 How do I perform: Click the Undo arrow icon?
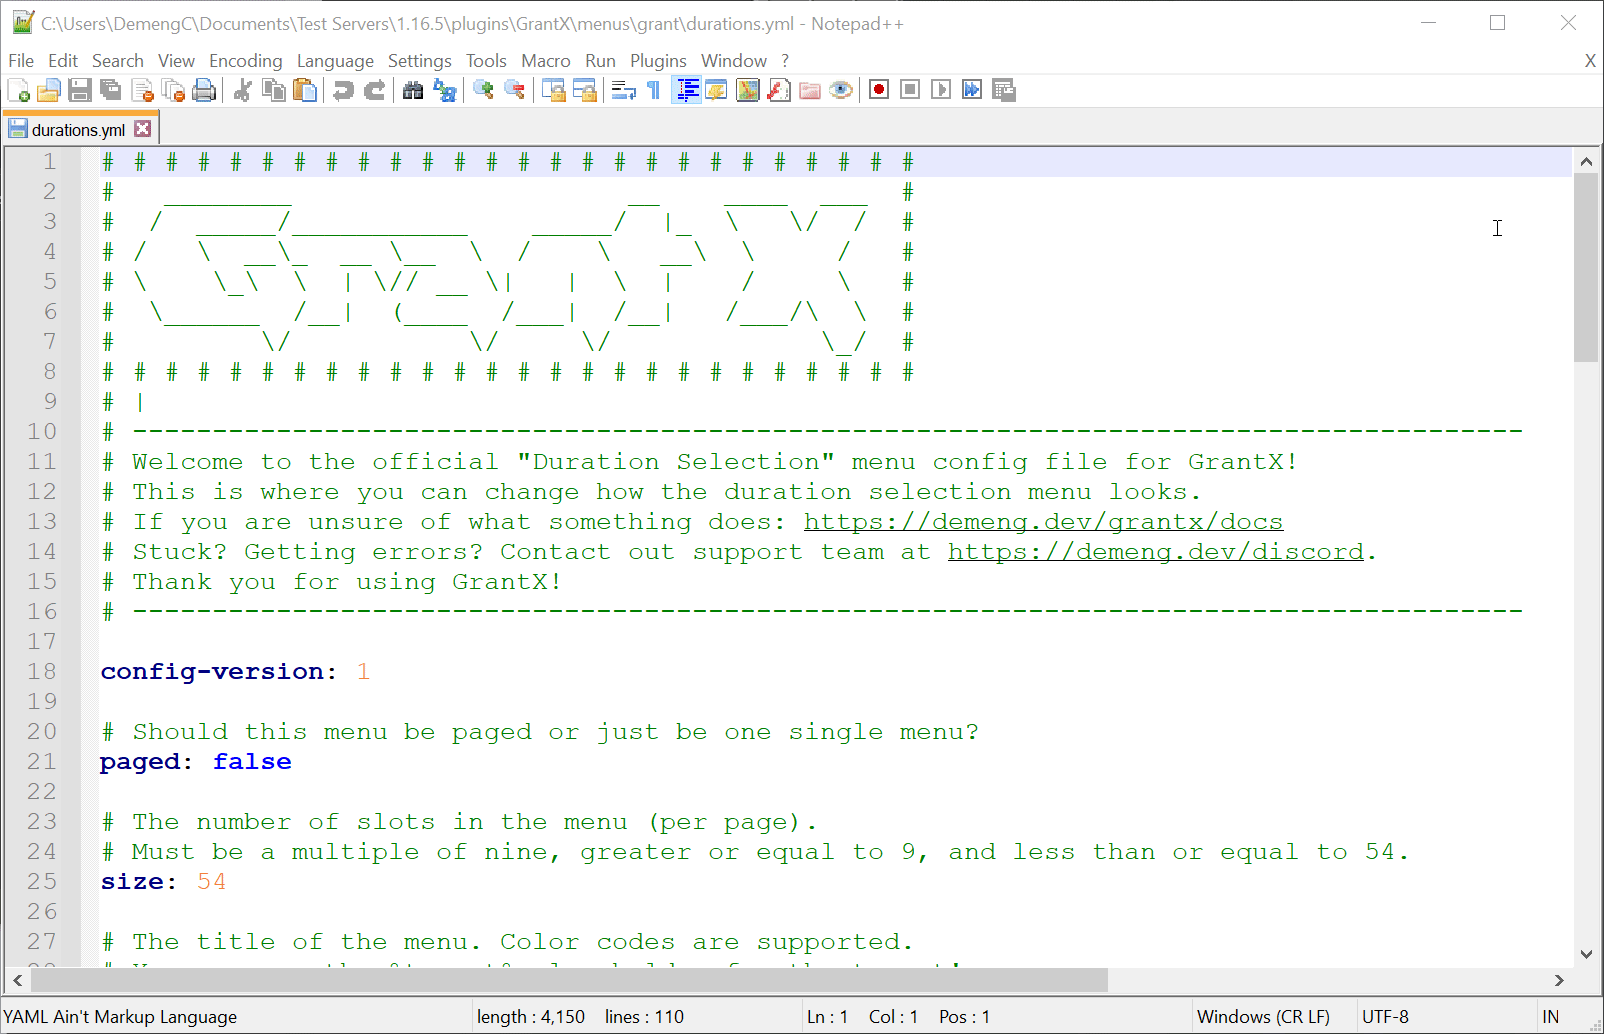(x=343, y=90)
